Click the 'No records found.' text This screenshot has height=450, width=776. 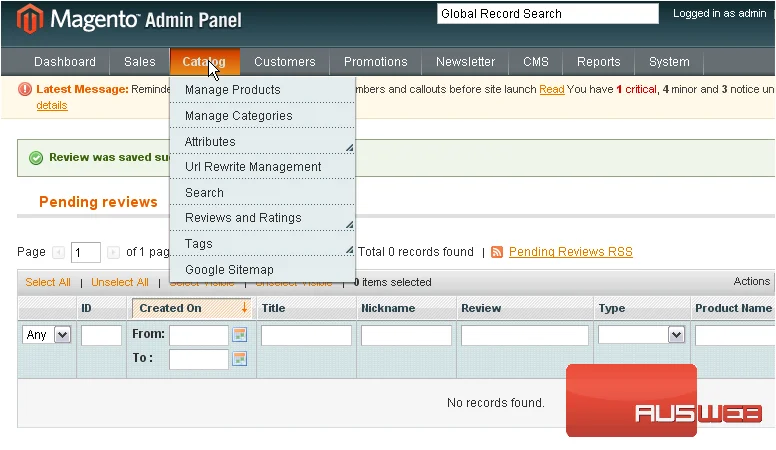[x=495, y=402]
